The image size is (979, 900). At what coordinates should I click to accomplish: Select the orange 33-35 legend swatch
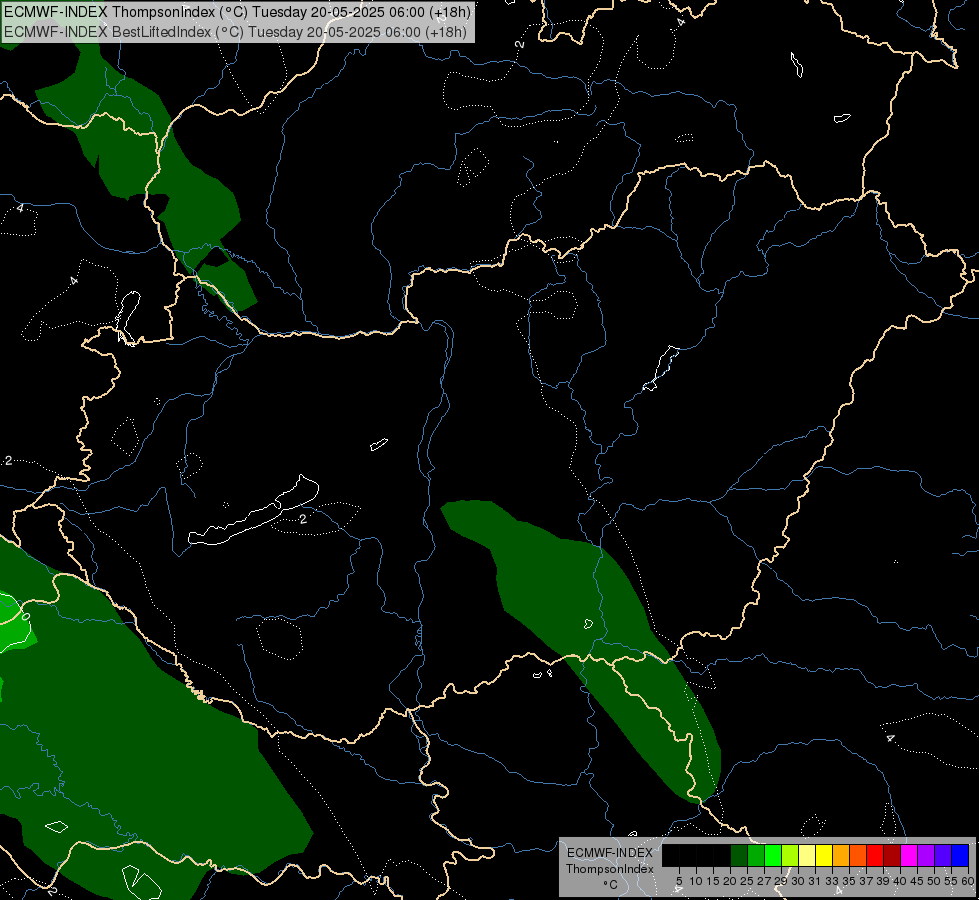point(841,855)
